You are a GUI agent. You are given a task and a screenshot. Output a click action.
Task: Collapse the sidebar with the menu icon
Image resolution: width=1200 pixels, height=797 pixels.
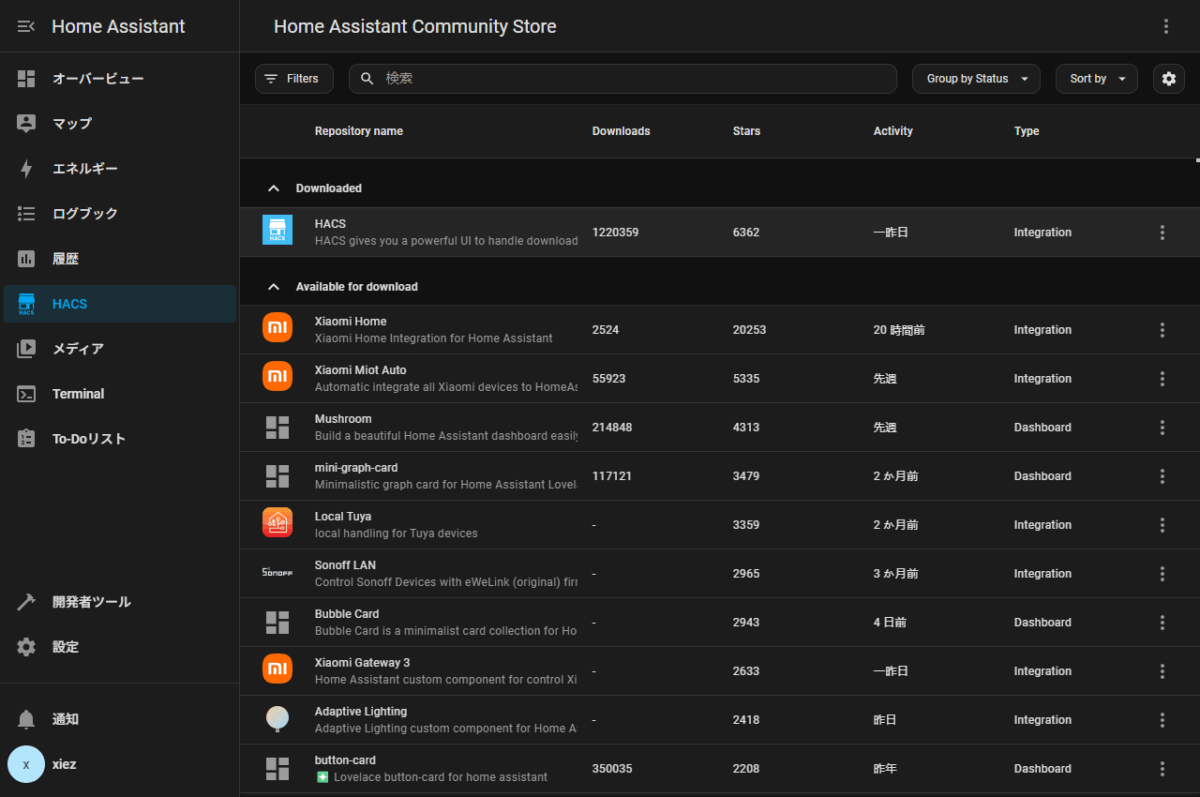27,26
